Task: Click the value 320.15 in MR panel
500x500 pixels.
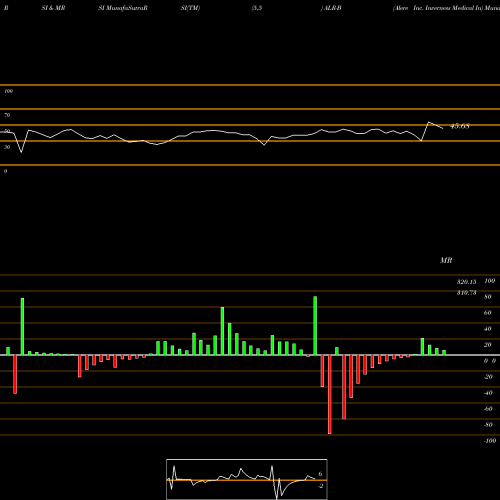Action: tap(467, 282)
